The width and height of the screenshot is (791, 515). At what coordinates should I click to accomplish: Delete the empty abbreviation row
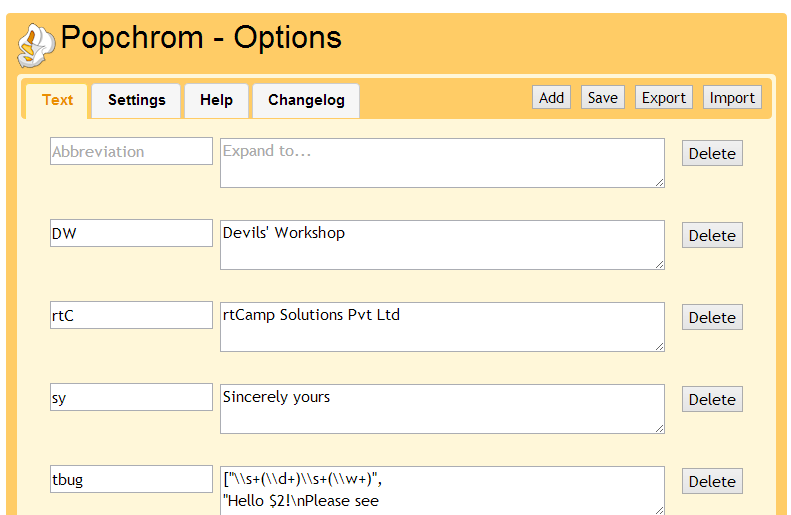pyautogui.click(x=712, y=153)
